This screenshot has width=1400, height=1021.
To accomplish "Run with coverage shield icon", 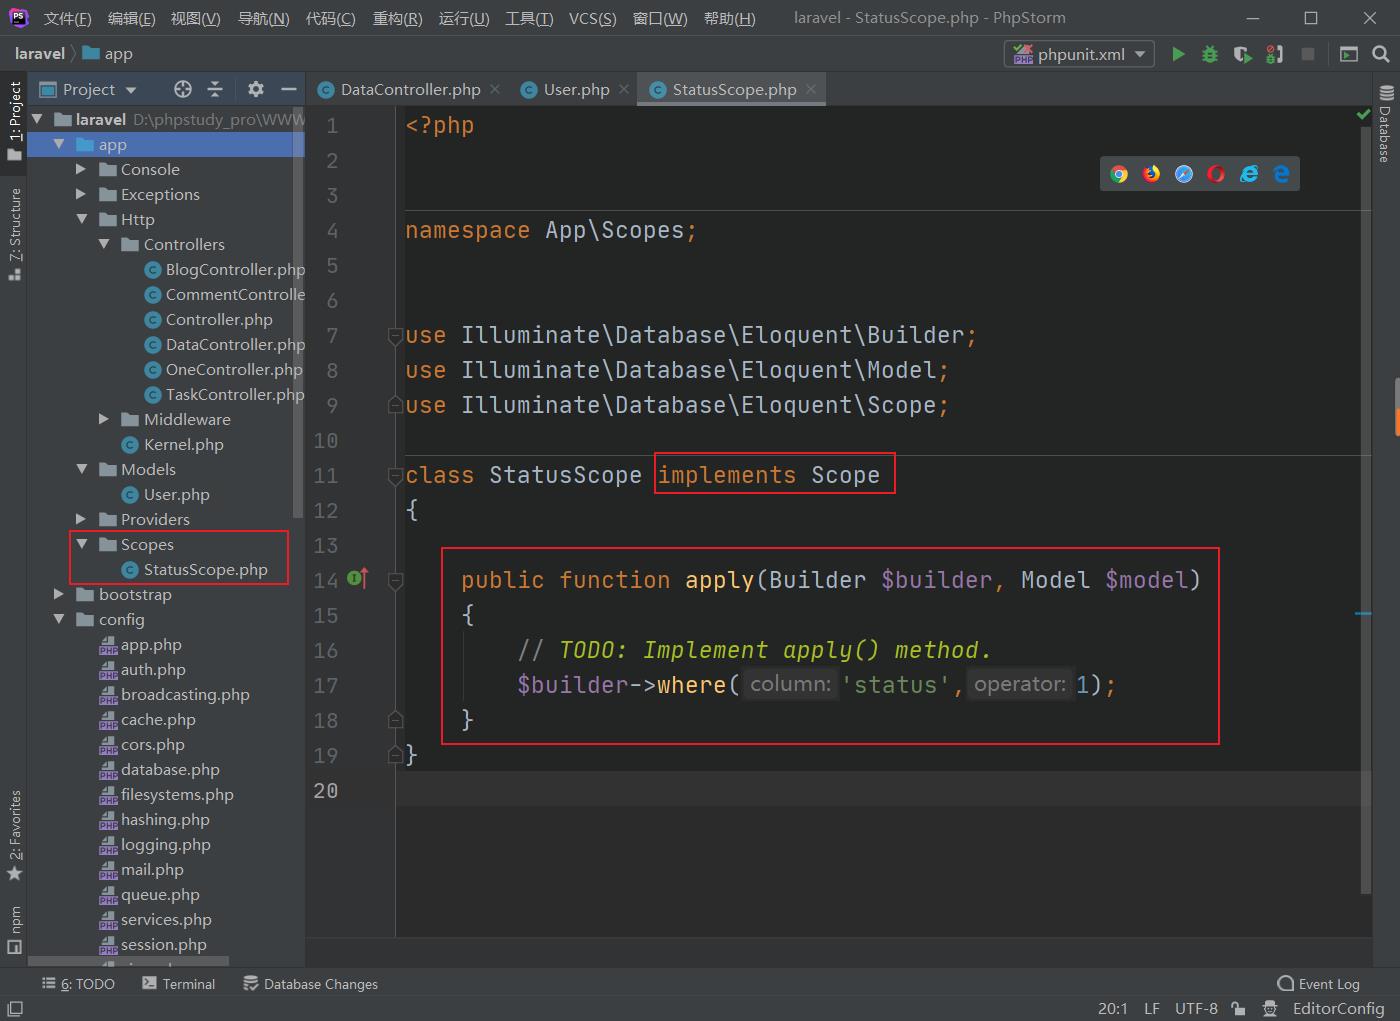I will (x=1242, y=54).
